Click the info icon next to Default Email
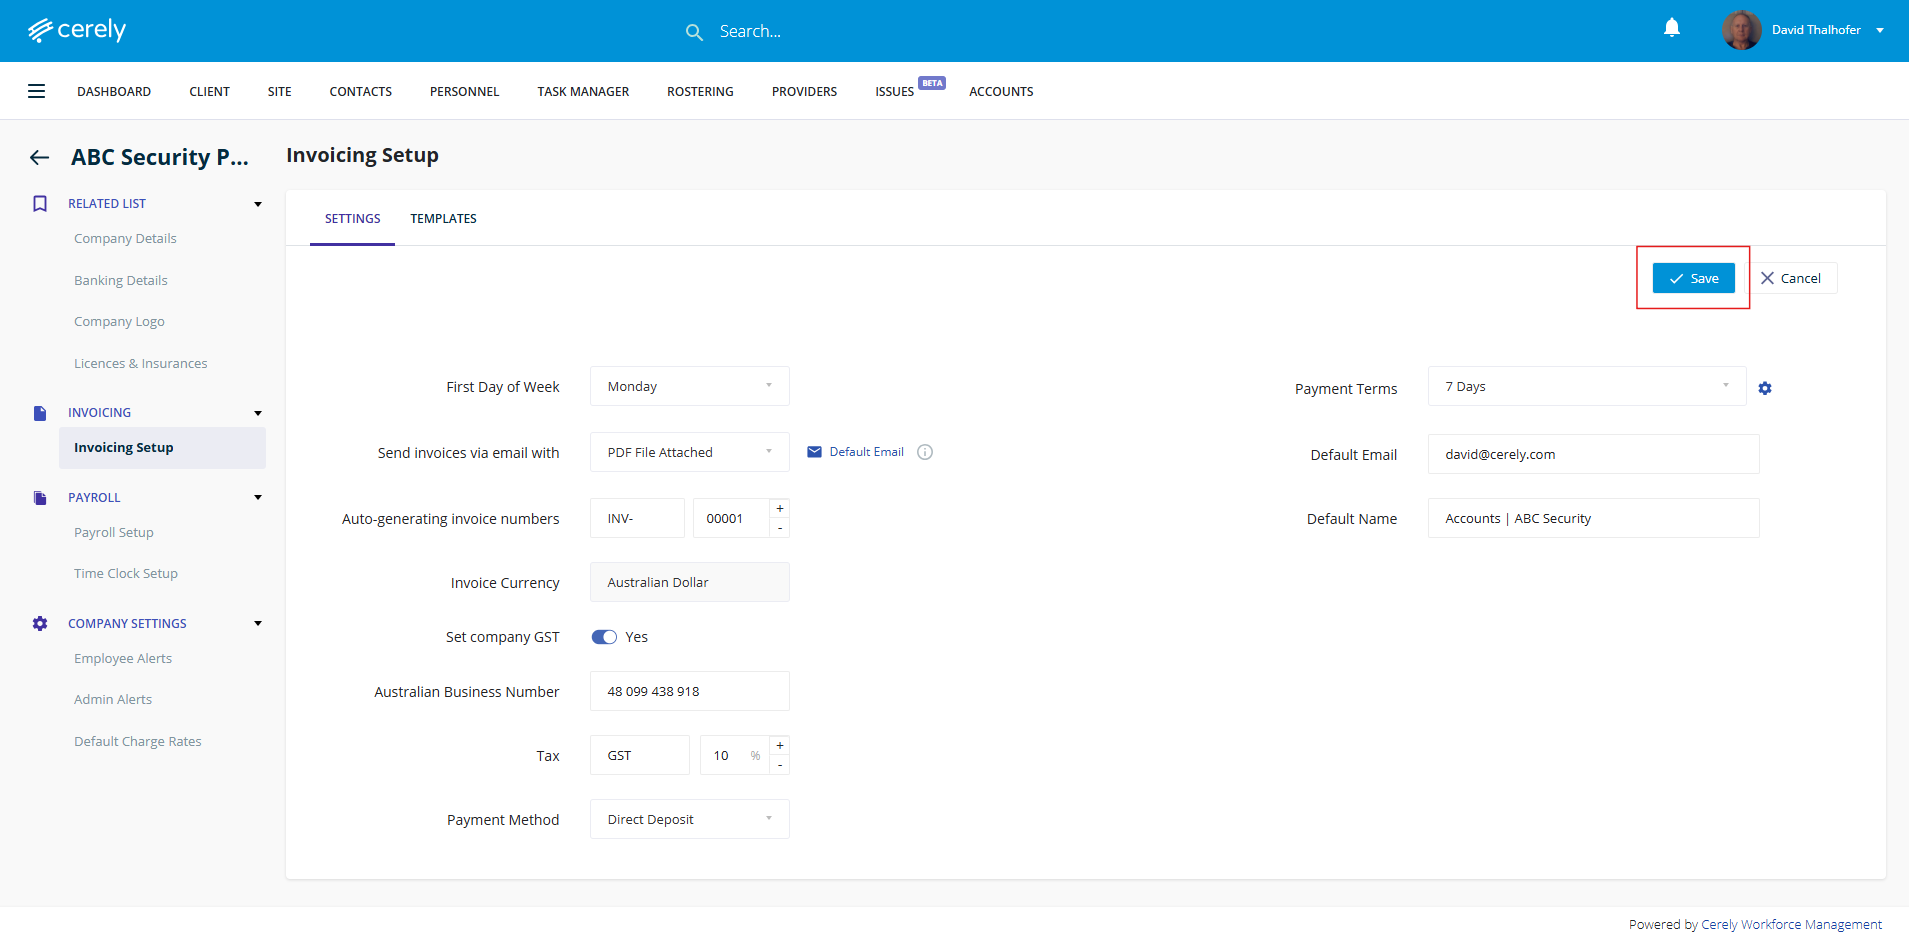 click(925, 452)
